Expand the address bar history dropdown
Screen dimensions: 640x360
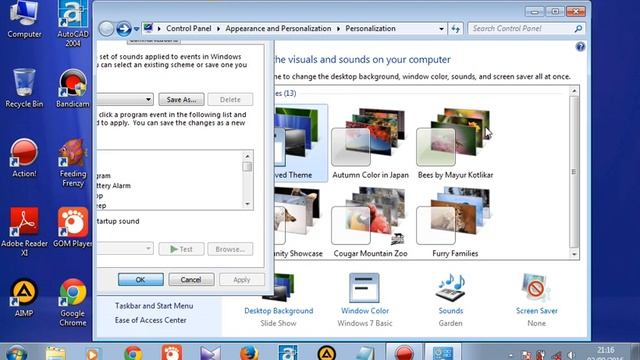pyautogui.click(x=441, y=29)
